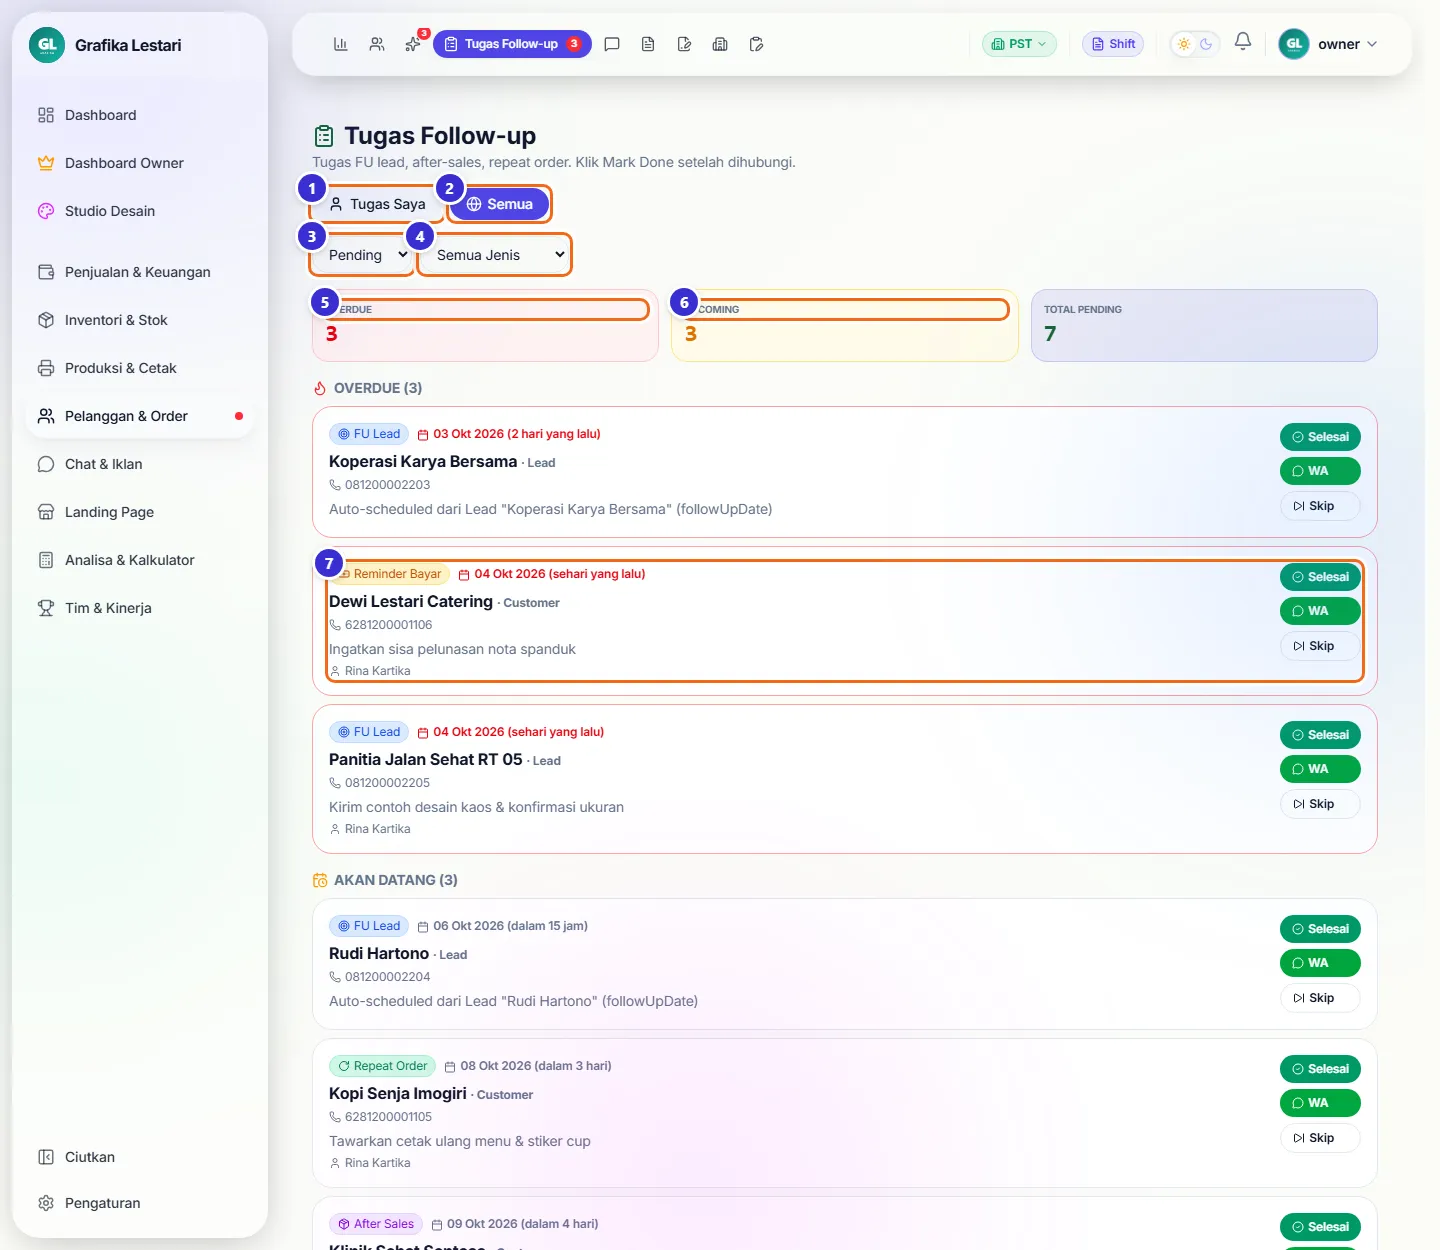Open the building icon in top toolbar
1440x1250 pixels.
[x=720, y=44]
